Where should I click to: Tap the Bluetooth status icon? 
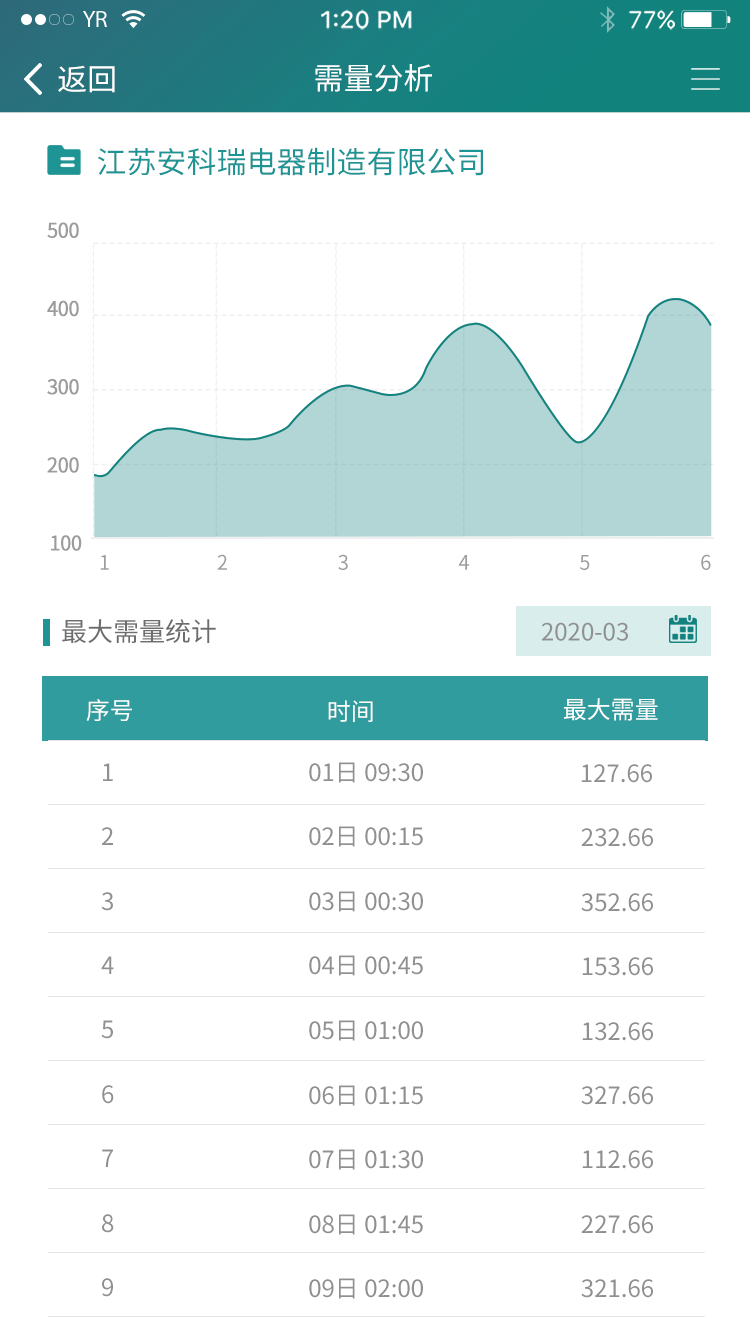pos(606,19)
